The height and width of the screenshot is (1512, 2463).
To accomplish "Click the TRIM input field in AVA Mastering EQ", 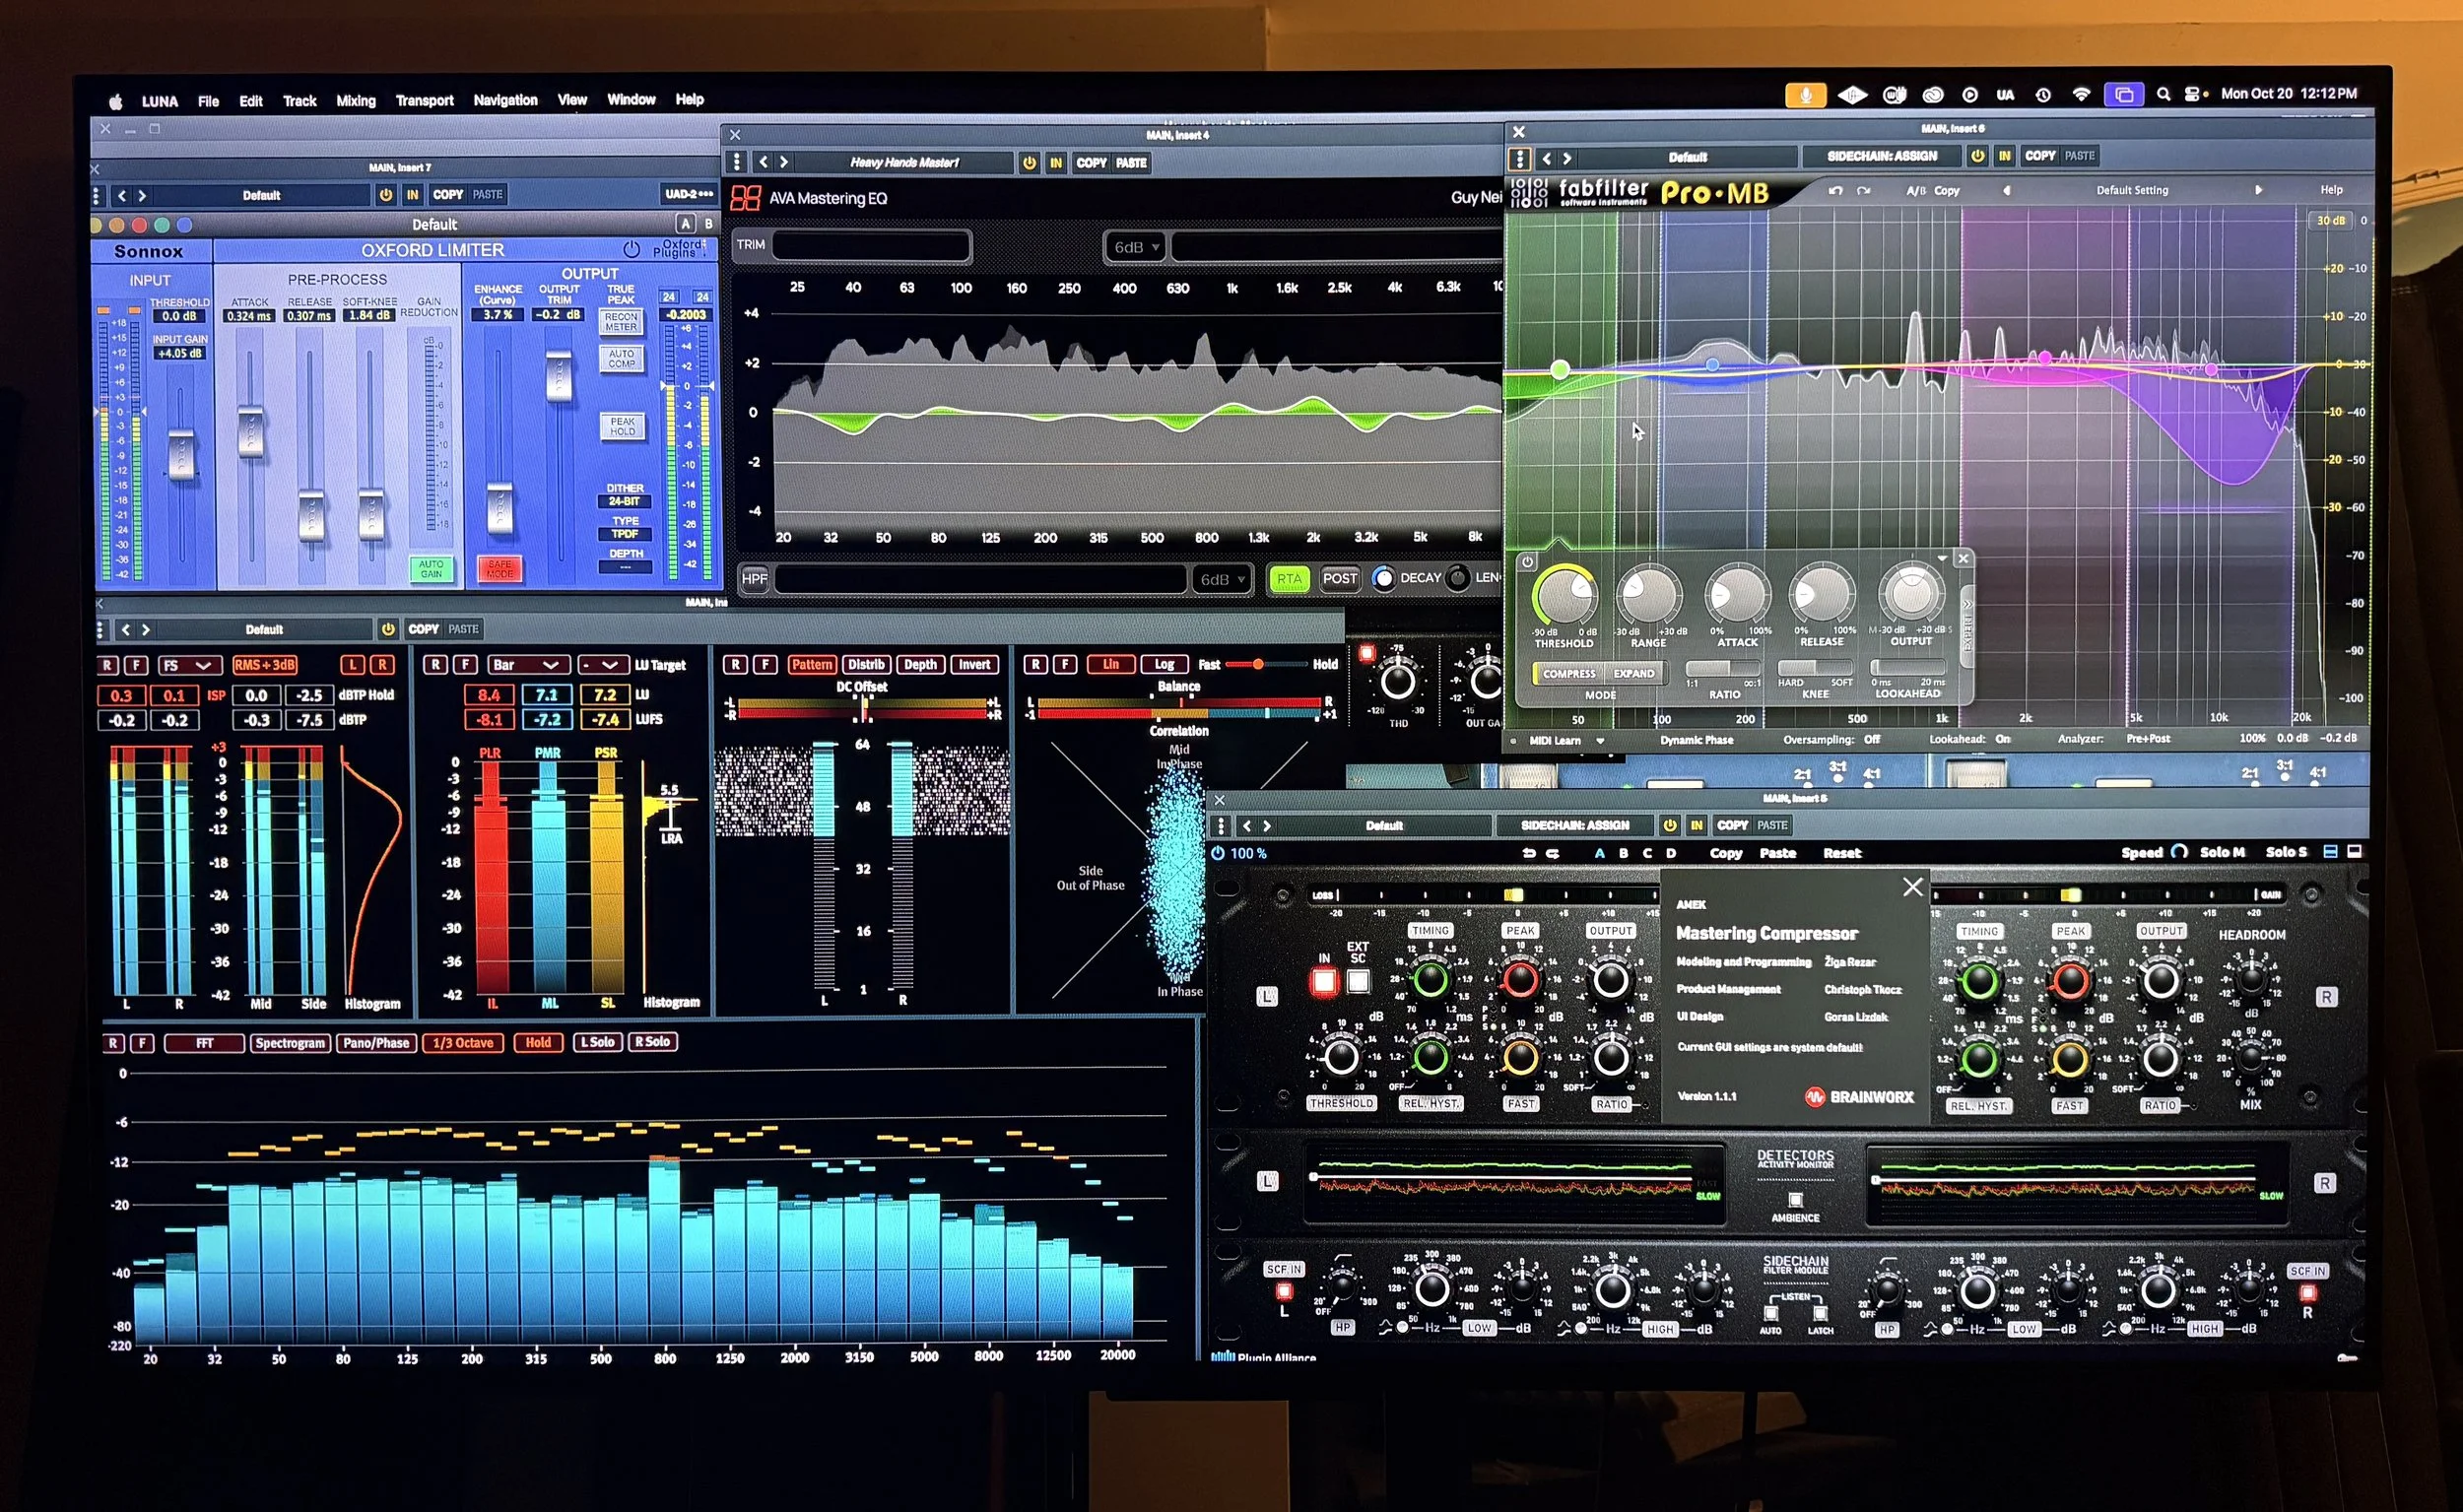I will (870, 246).
